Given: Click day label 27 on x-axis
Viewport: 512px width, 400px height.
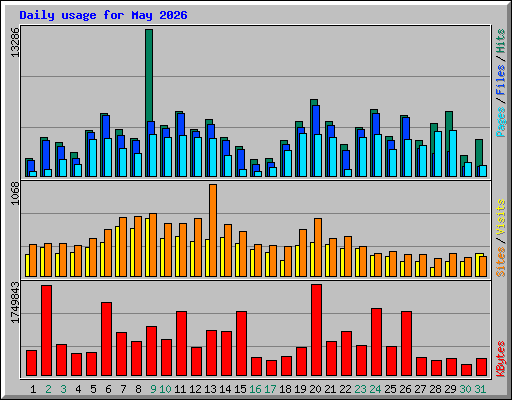Looking at the screenshot, I should point(420,389).
